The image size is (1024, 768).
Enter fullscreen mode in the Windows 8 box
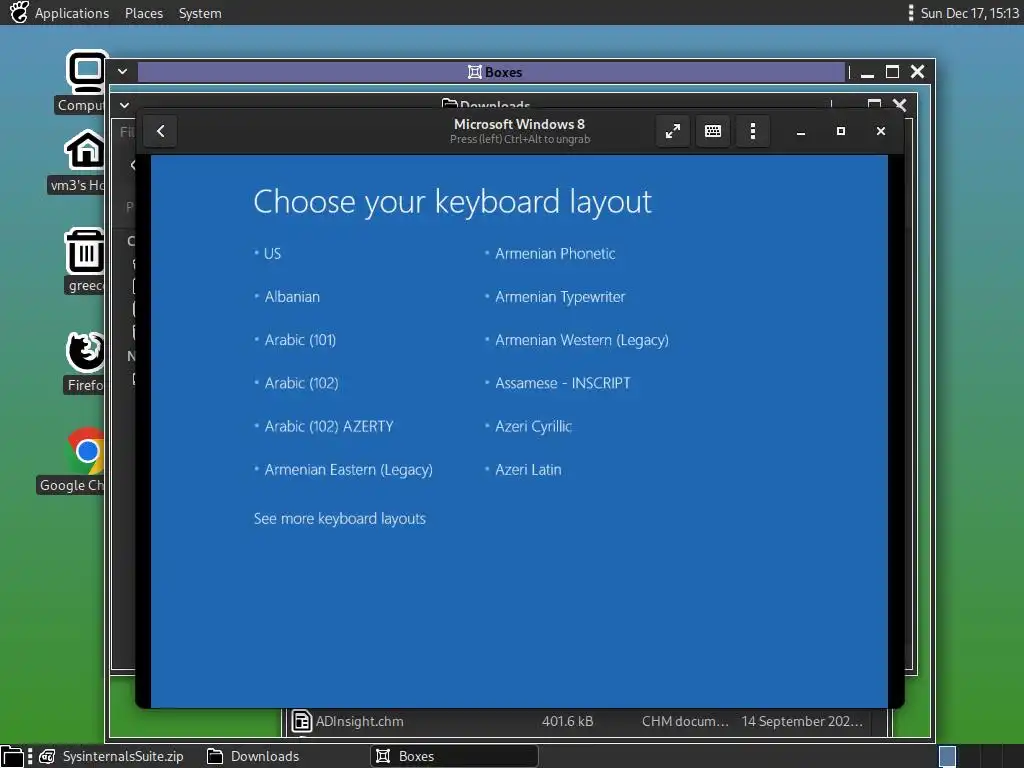click(x=673, y=131)
